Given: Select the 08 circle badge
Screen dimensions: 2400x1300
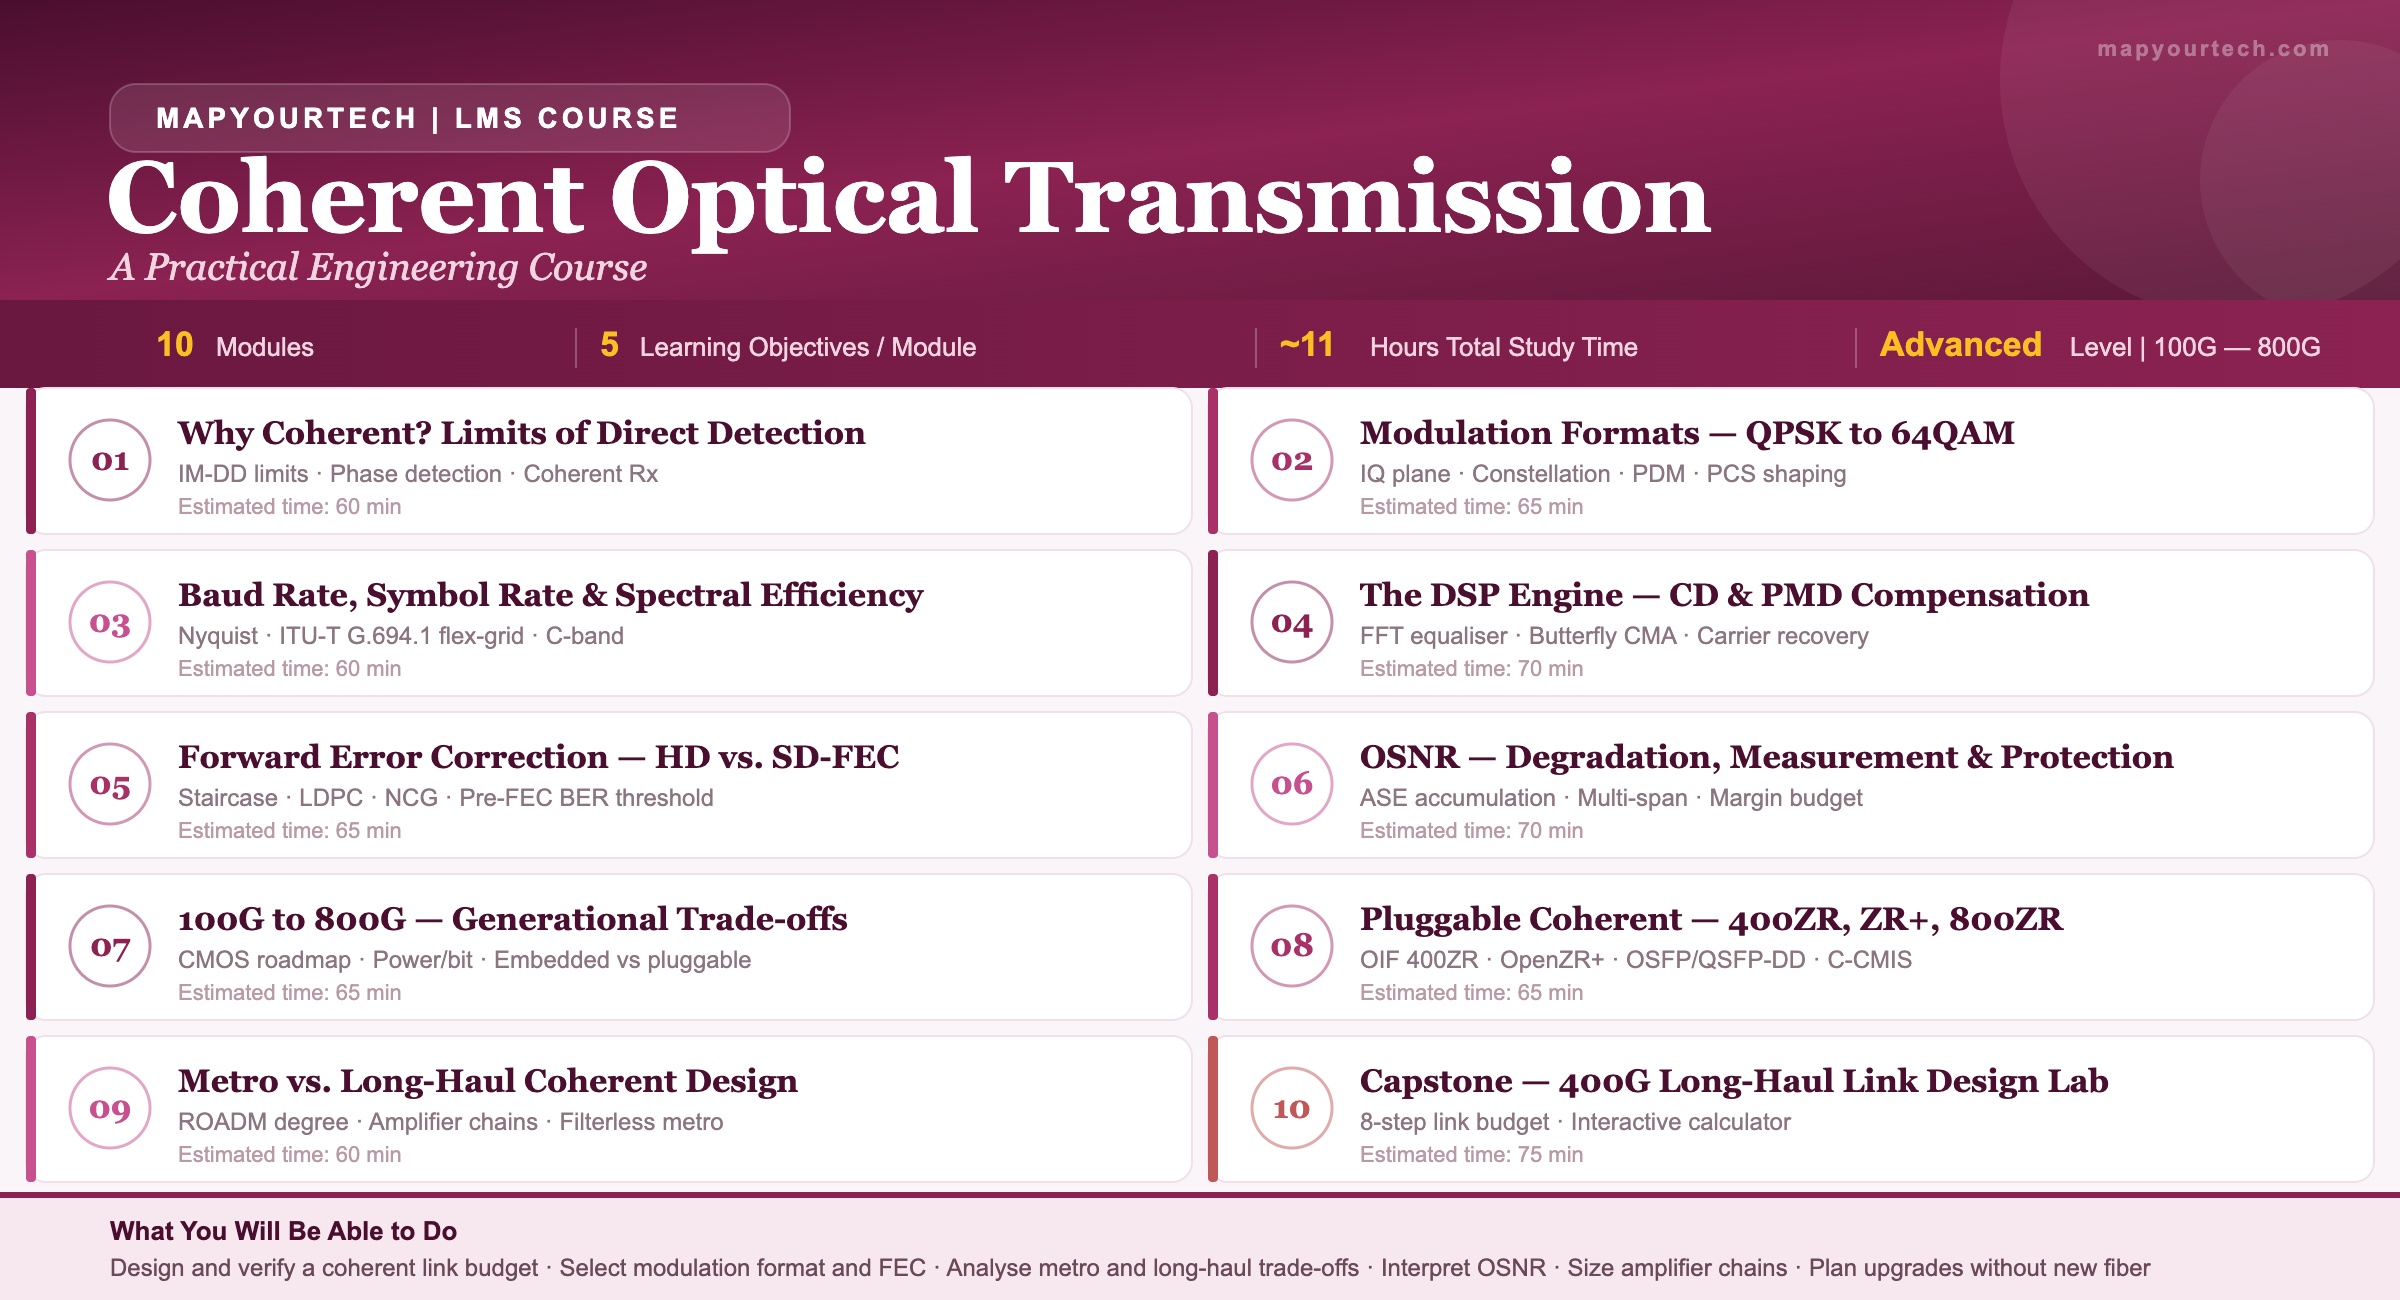Looking at the screenshot, I should 1292,946.
